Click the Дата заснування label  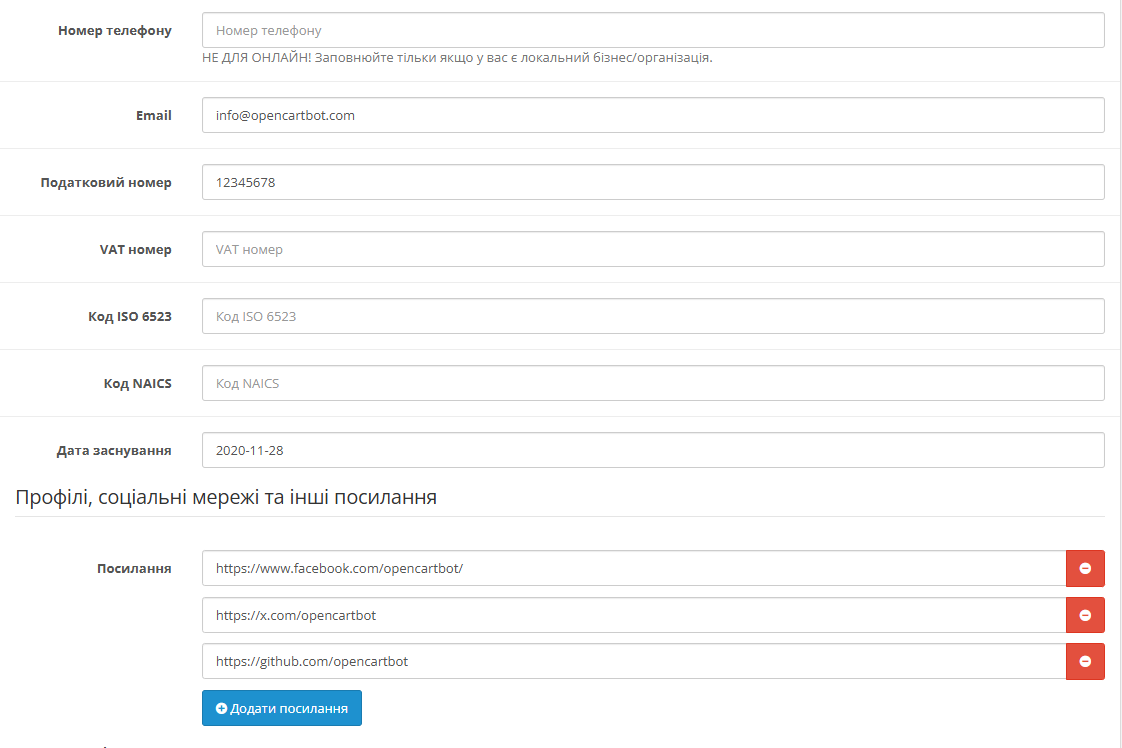(114, 450)
